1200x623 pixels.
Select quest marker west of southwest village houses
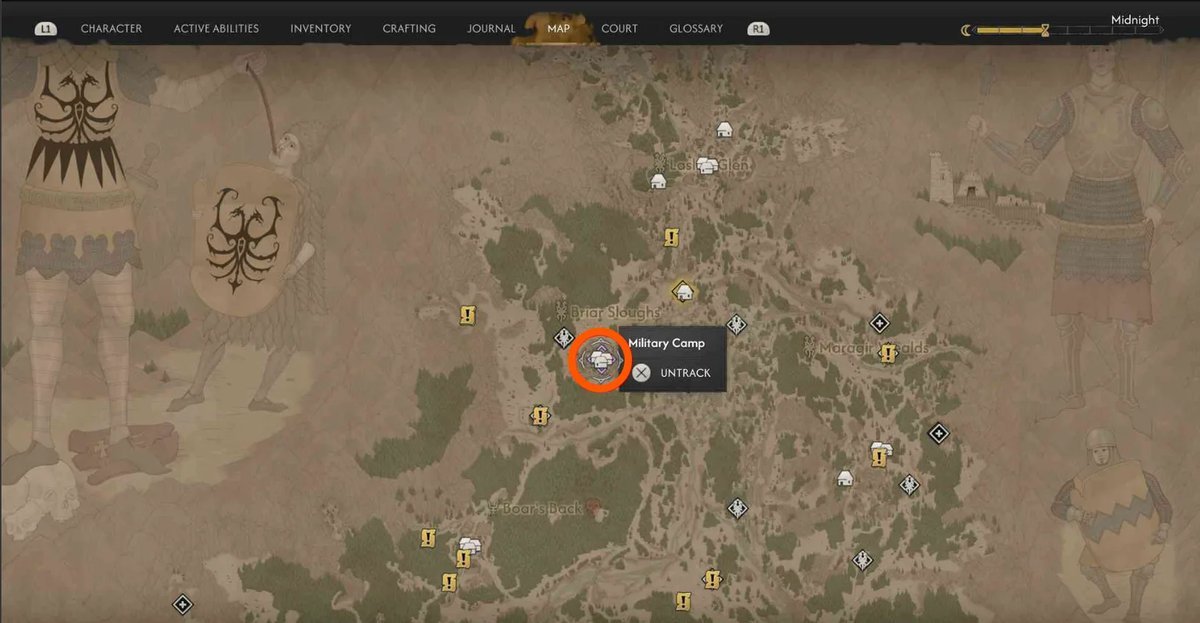(x=428, y=538)
